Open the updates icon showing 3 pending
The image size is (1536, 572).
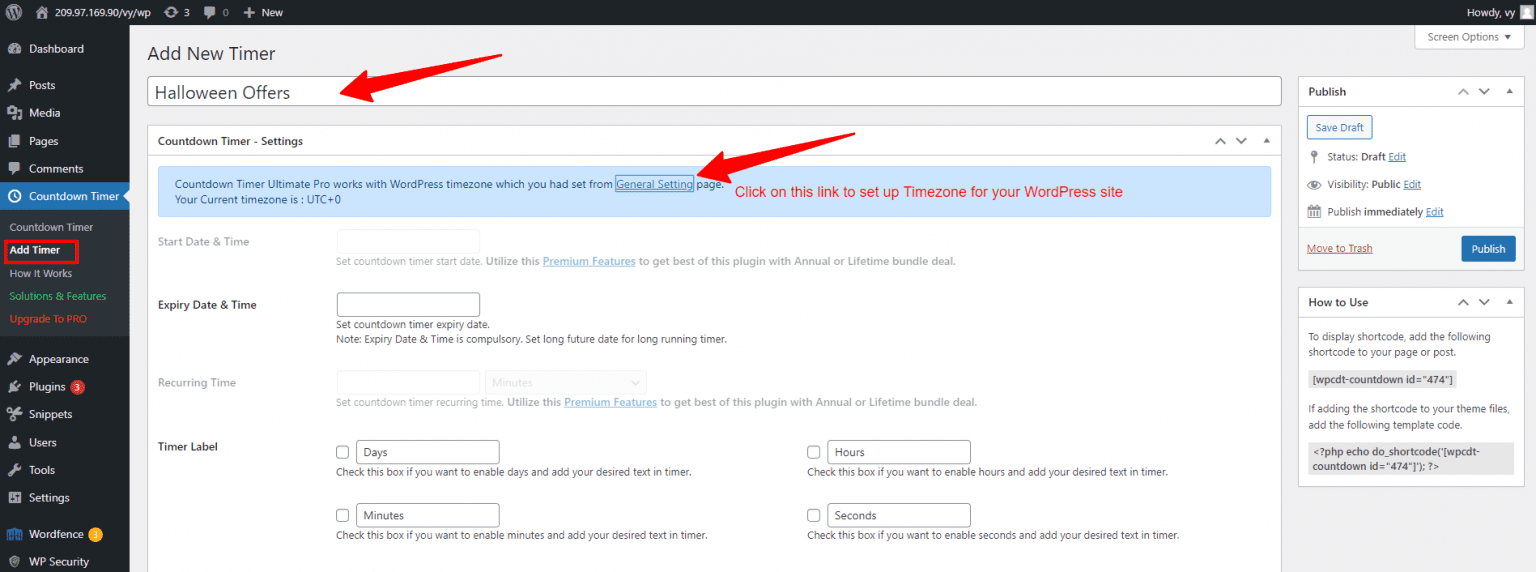pyautogui.click(x=171, y=12)
